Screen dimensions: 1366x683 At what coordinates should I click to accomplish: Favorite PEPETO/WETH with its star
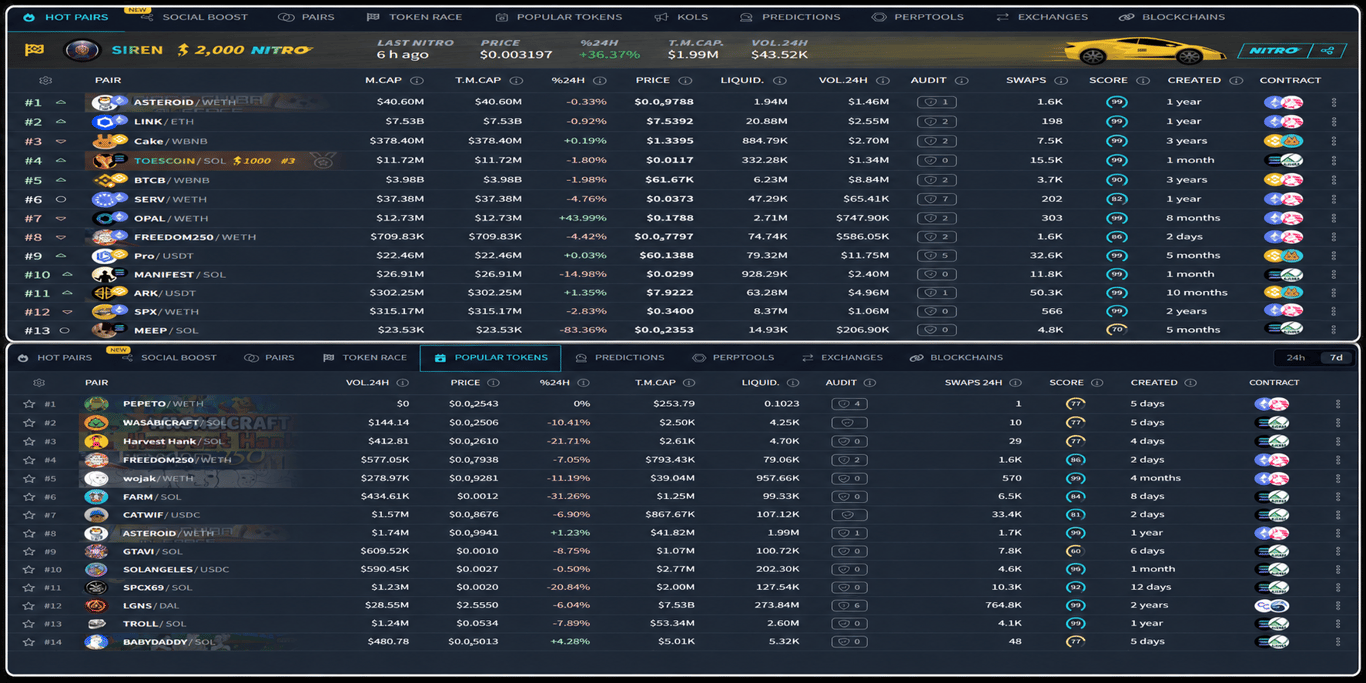tap(28, 404)
